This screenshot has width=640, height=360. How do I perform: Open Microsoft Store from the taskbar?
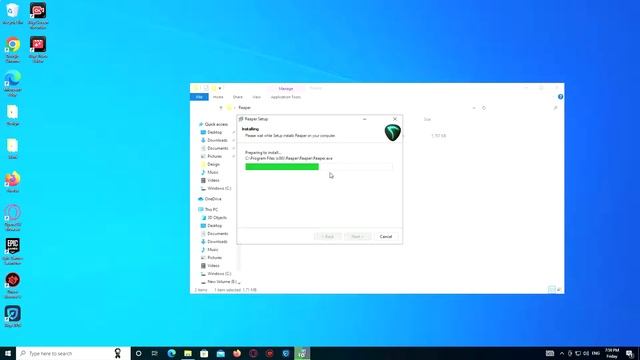click(204, 353)
